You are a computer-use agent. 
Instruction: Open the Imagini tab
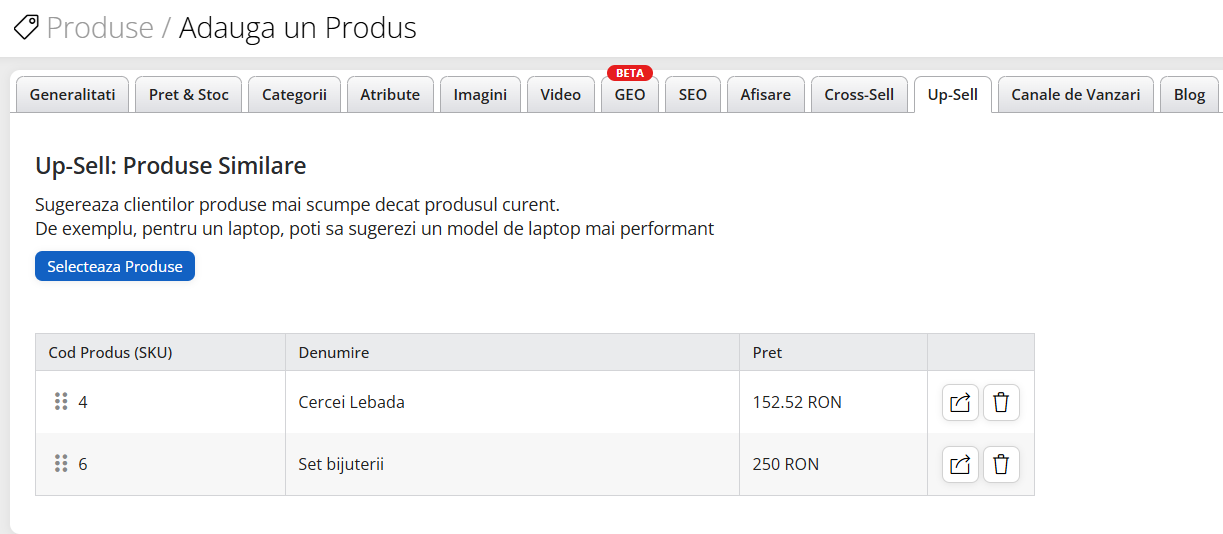[x=480, y=95]
